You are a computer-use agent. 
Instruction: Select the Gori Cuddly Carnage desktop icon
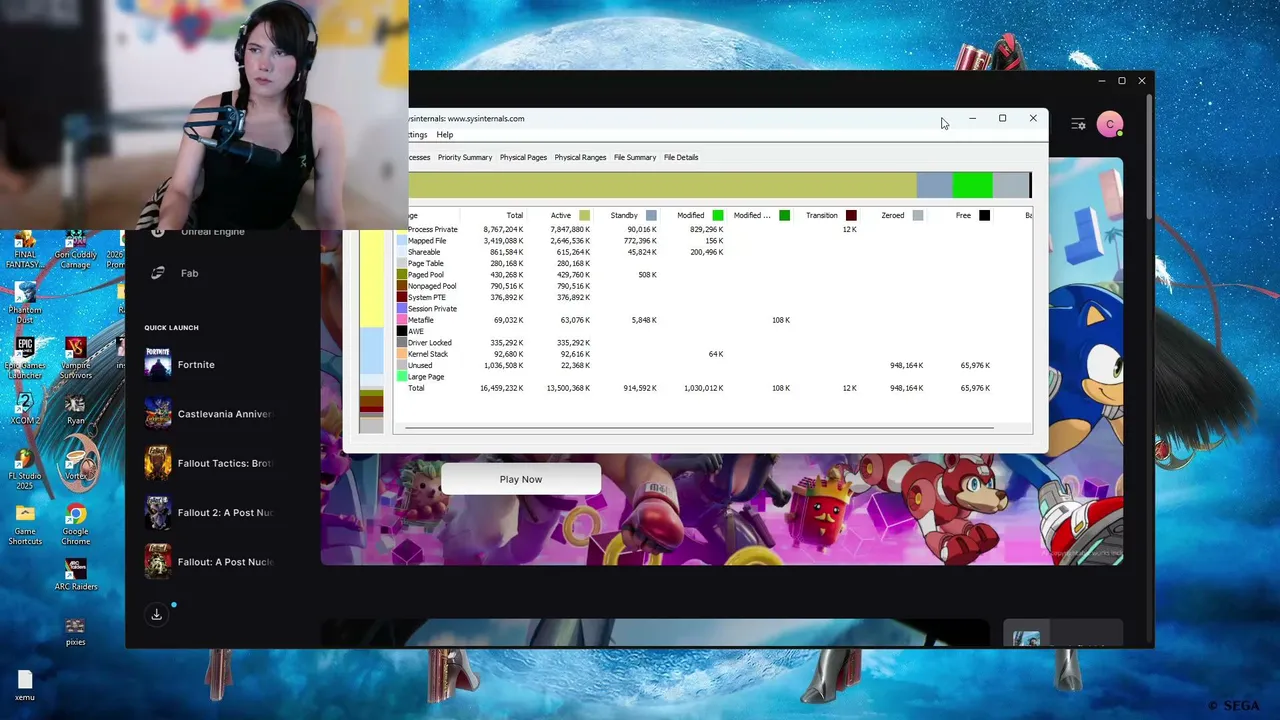(x=75, y=250)
